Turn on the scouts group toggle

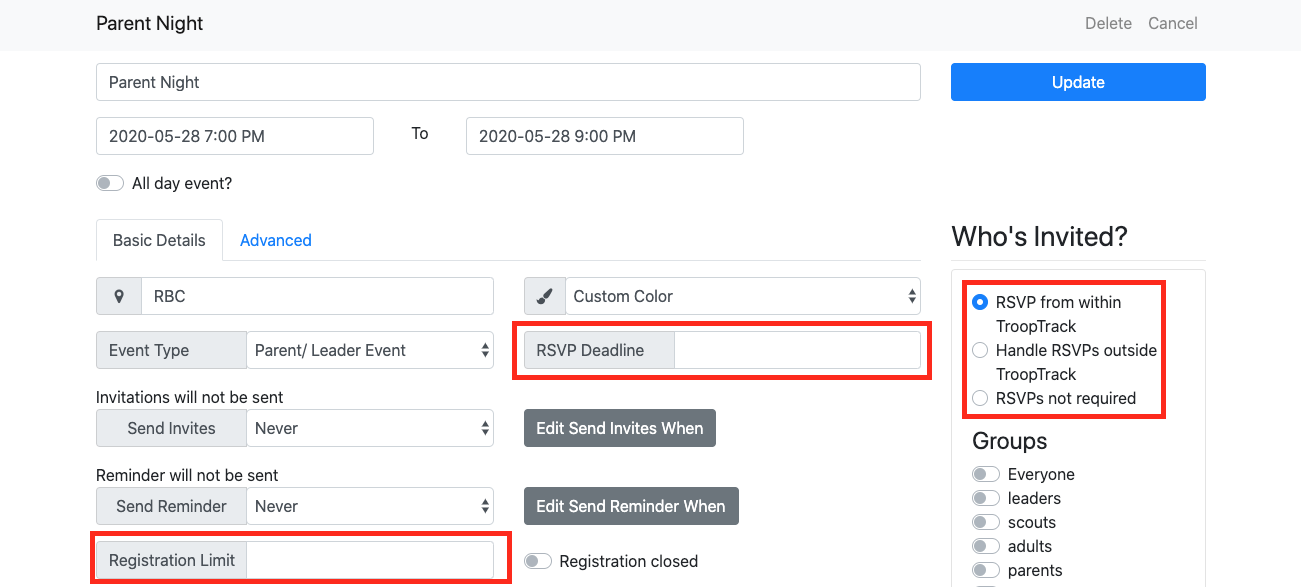pos(986,522)
